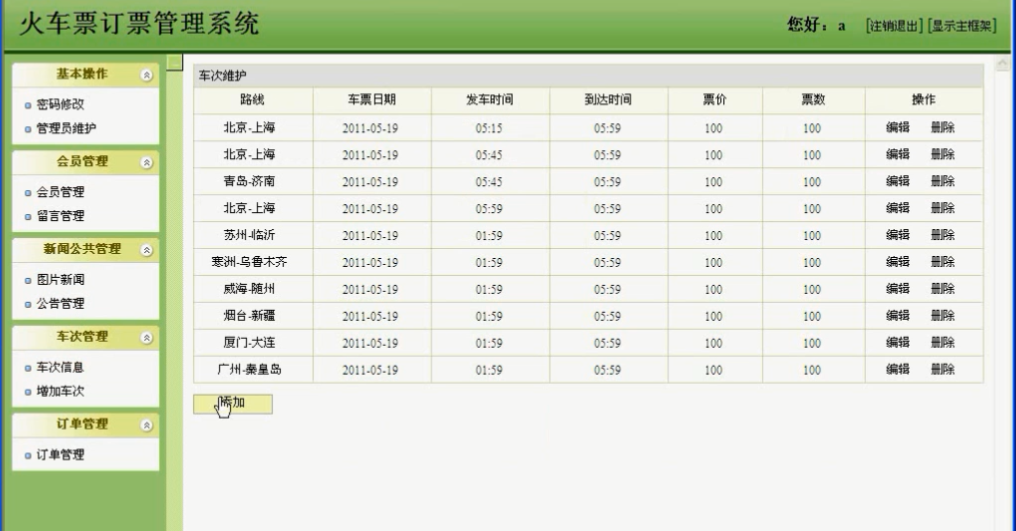Click the 显示主框架 link
The width and height of the screenshot is (1016, 531).
962,26
